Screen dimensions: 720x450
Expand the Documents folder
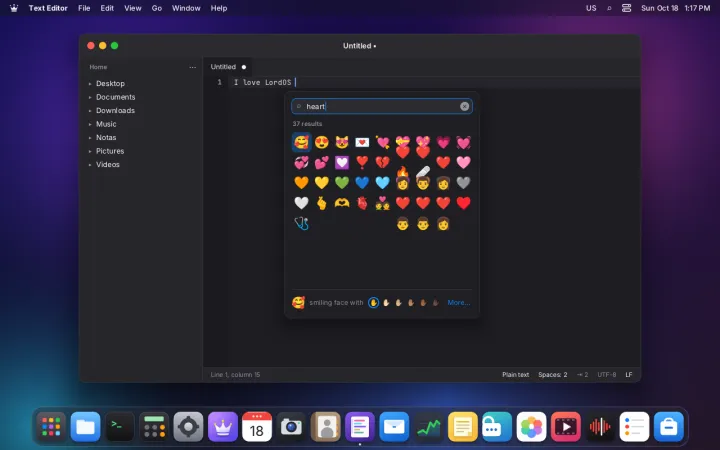(90, 97)
